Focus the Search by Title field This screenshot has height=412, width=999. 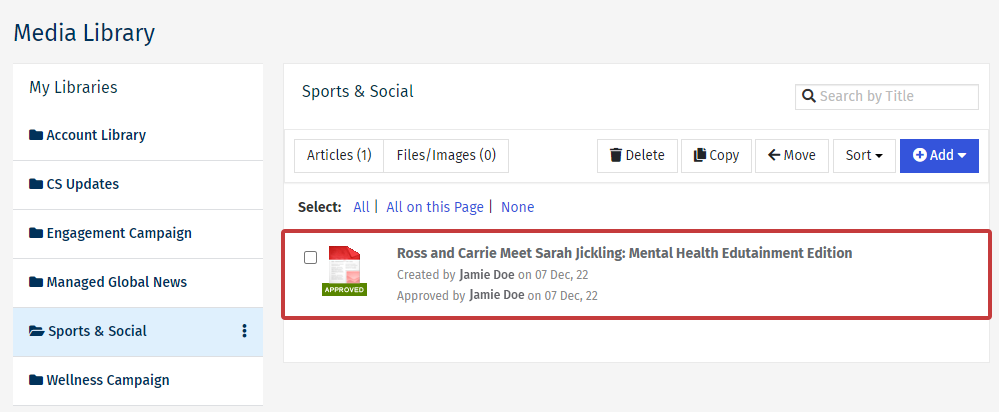click(x=895, y=97)
